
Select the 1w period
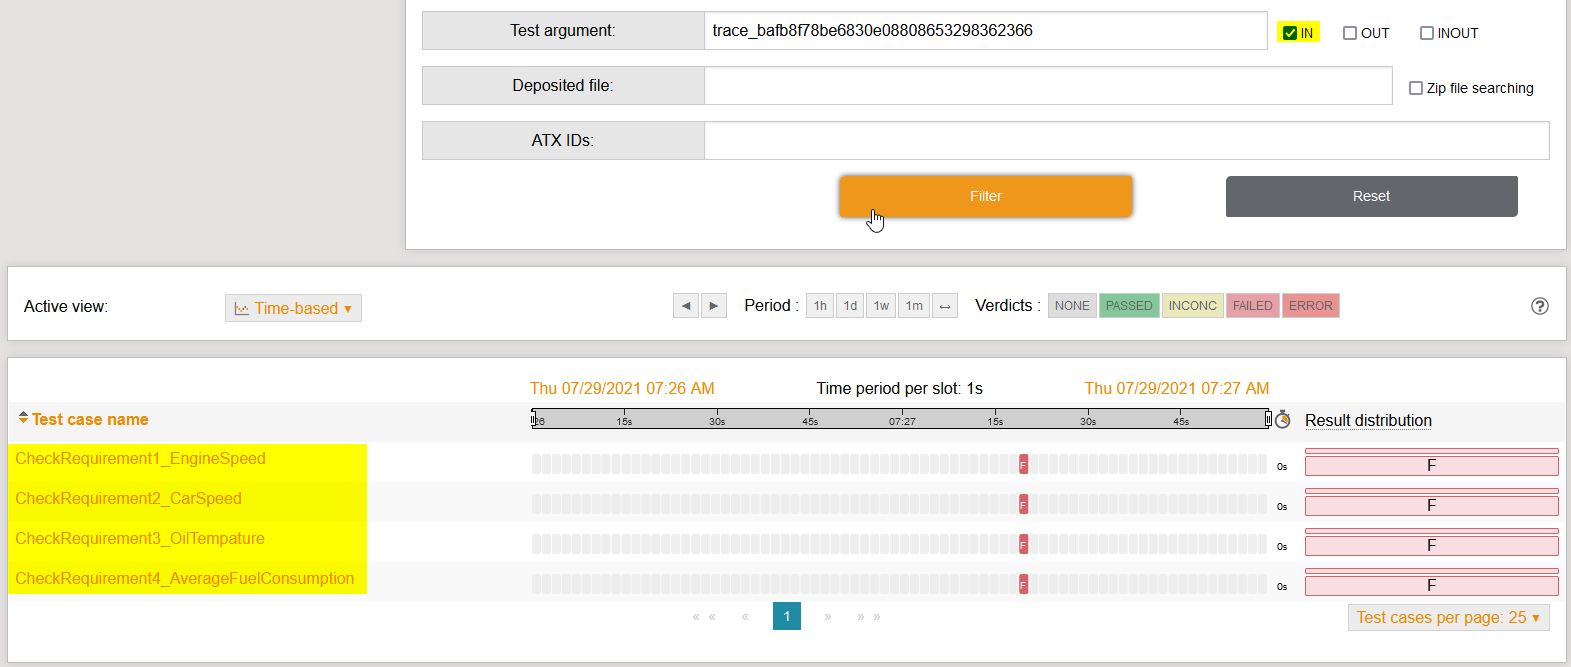(881, 306)
